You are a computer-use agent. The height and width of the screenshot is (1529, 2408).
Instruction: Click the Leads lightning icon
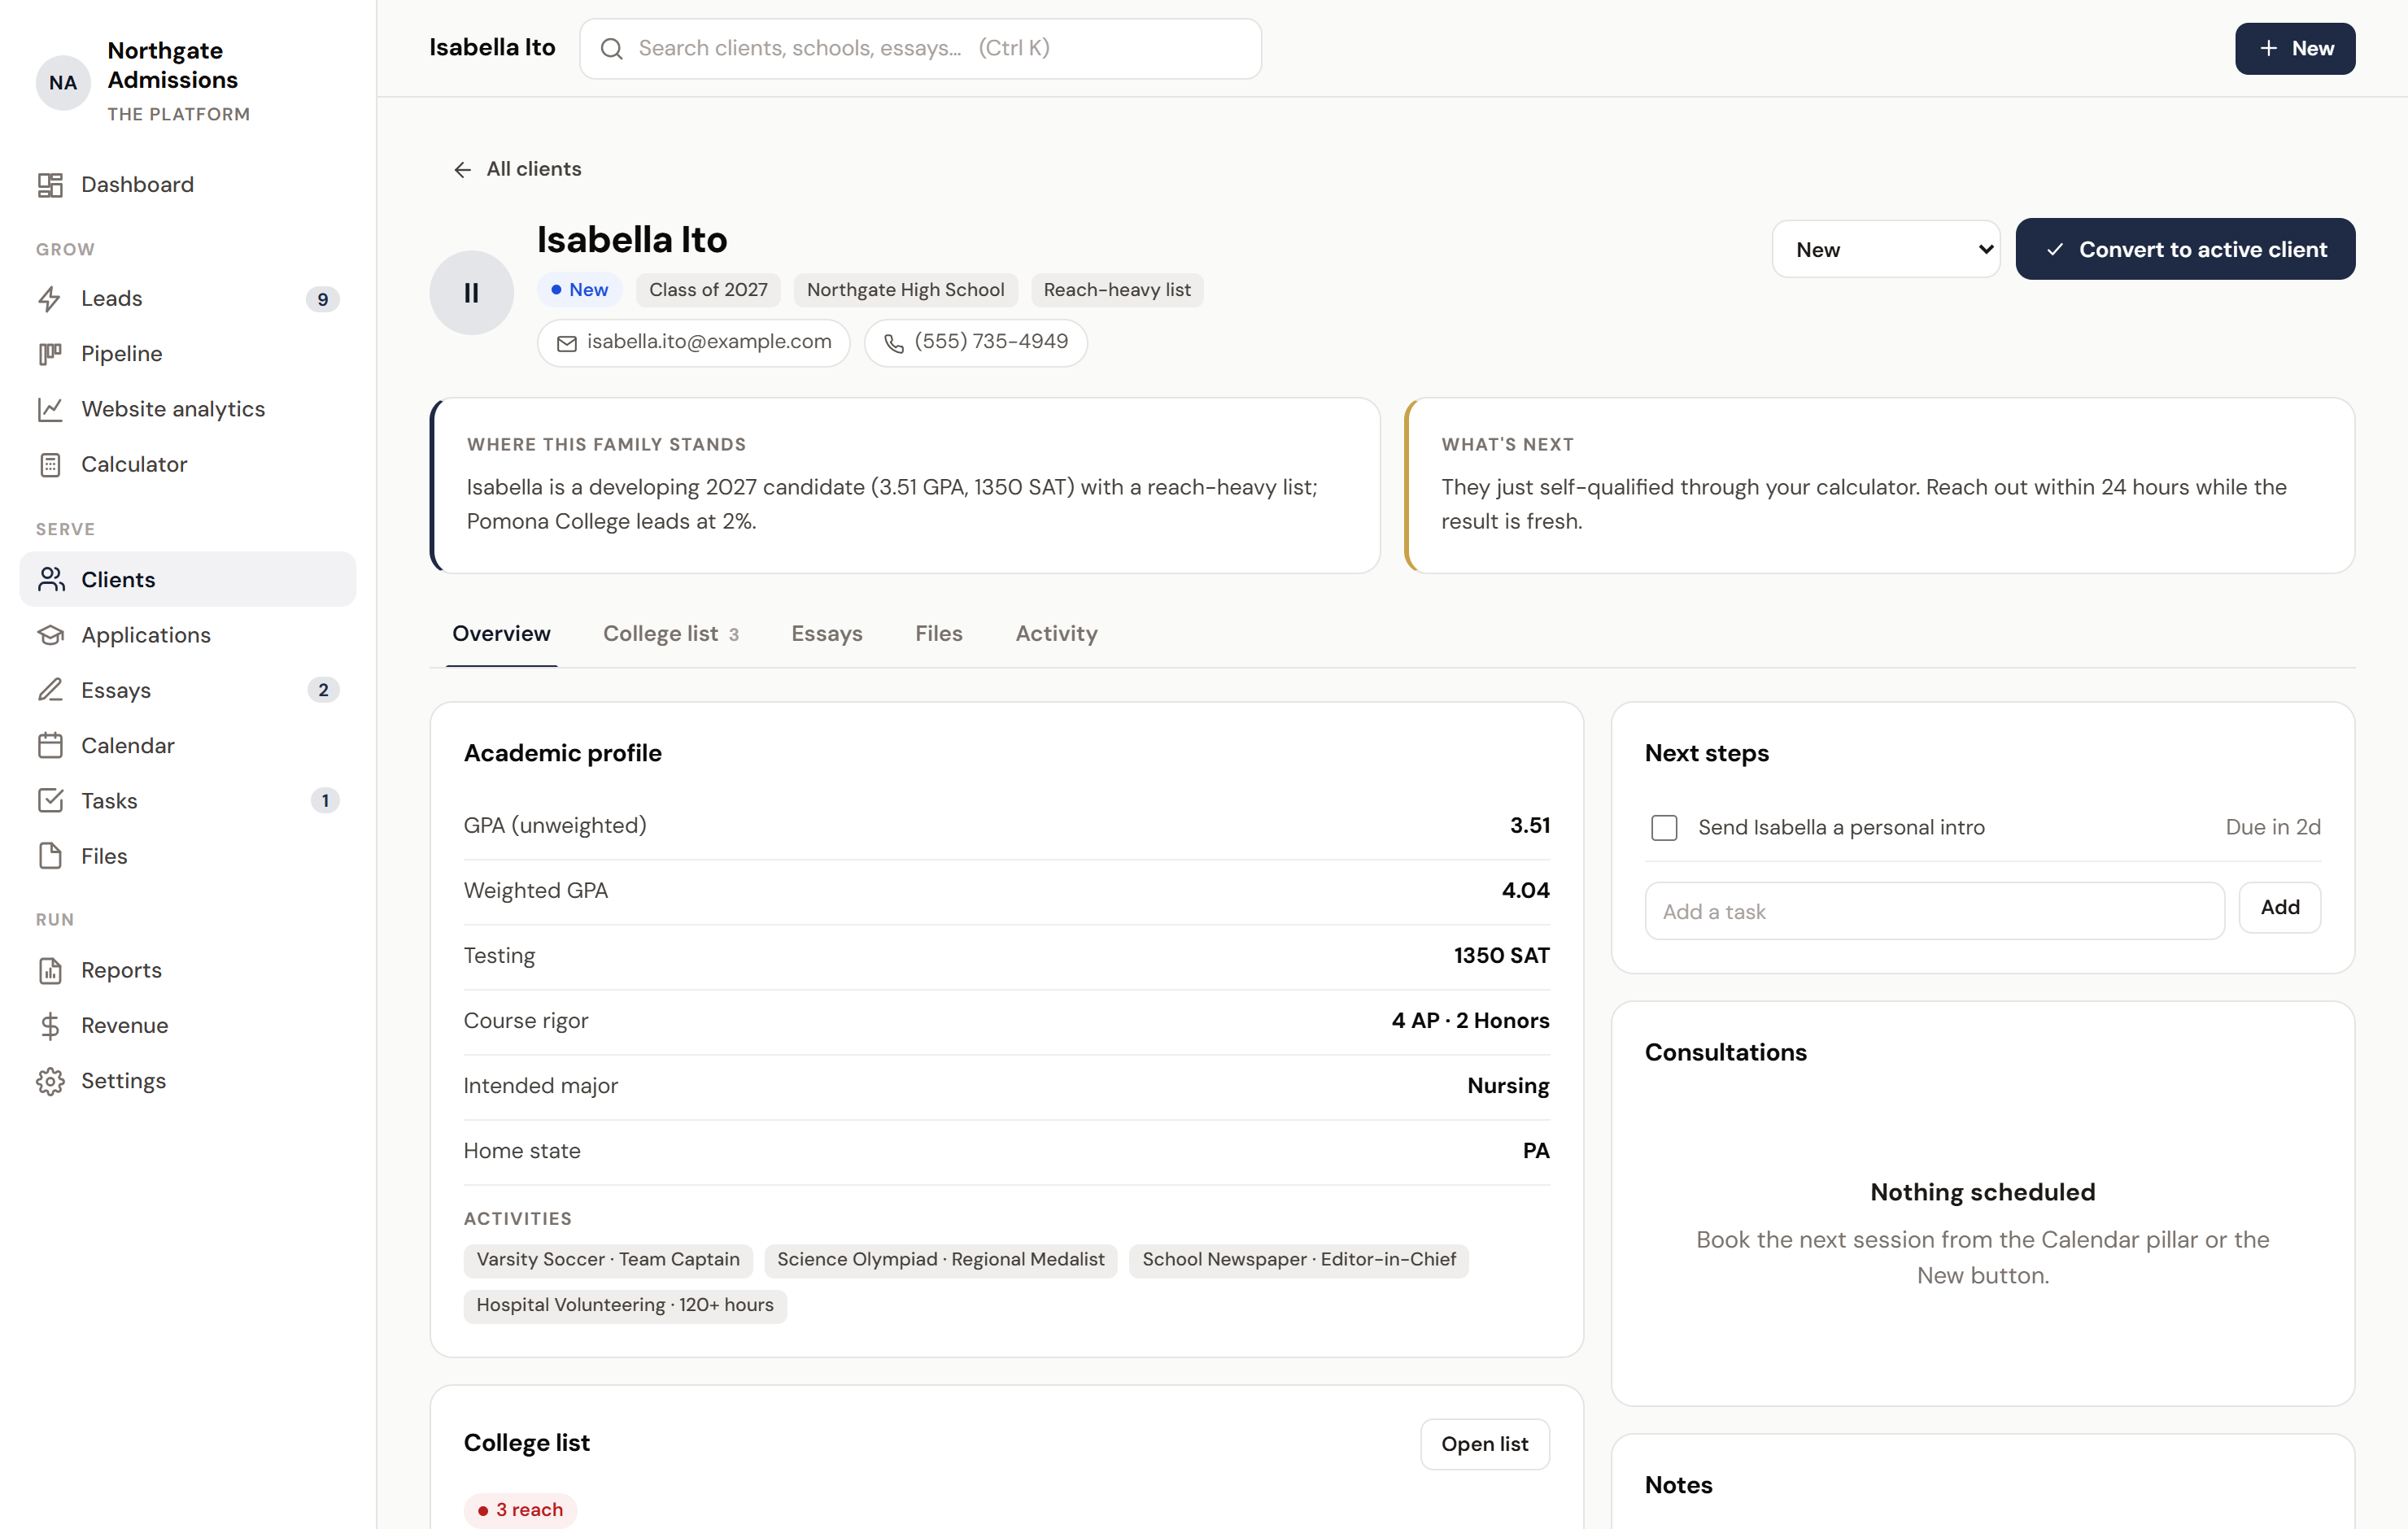point(50,299)
